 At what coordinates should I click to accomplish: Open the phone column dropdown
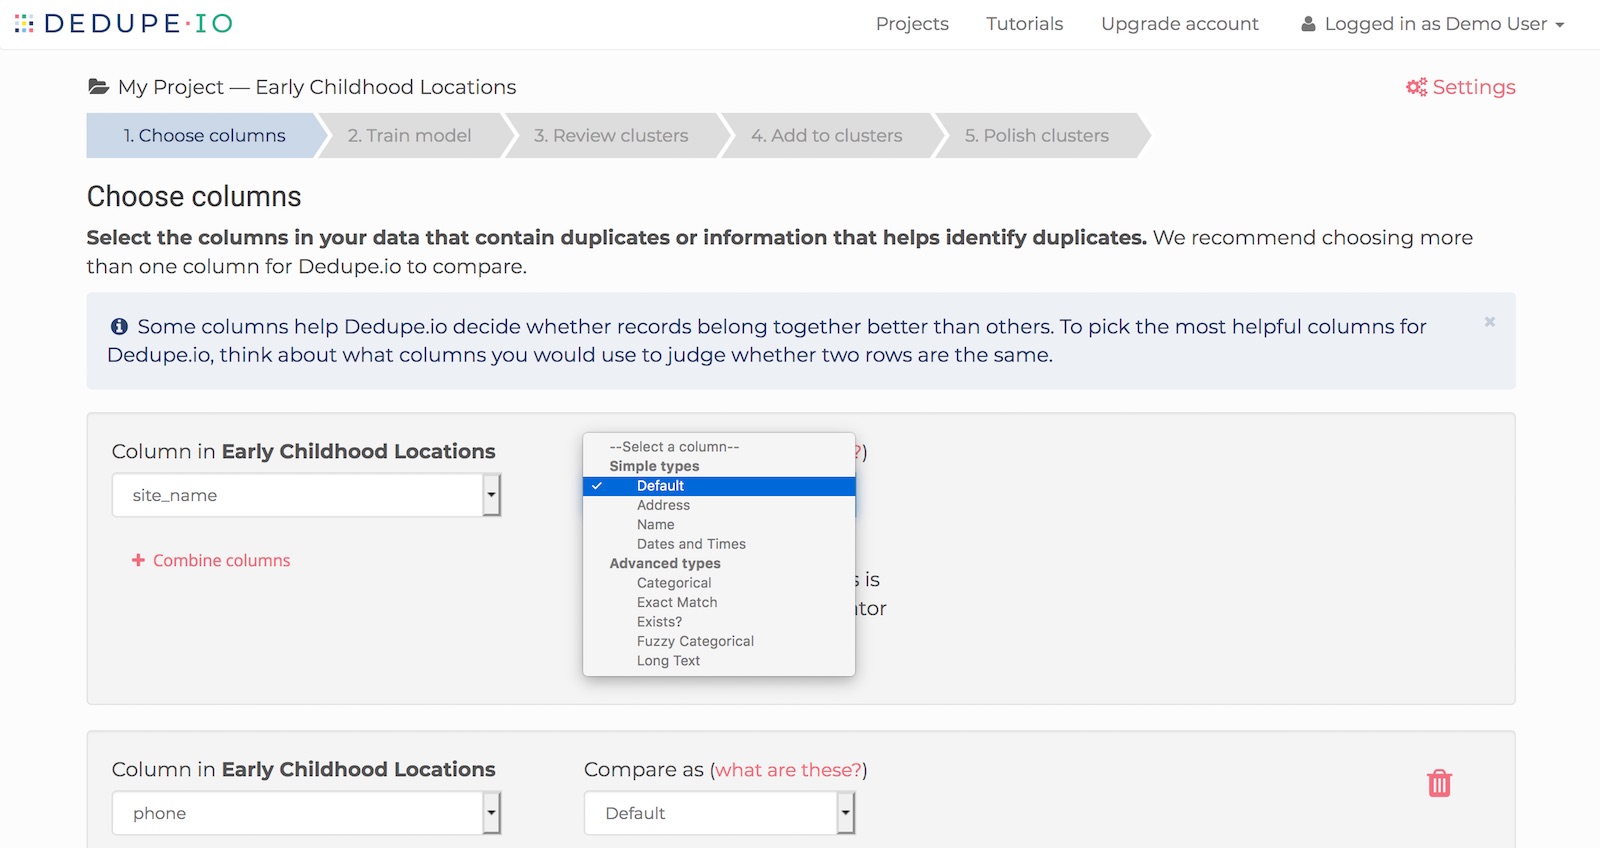(306, 813)
